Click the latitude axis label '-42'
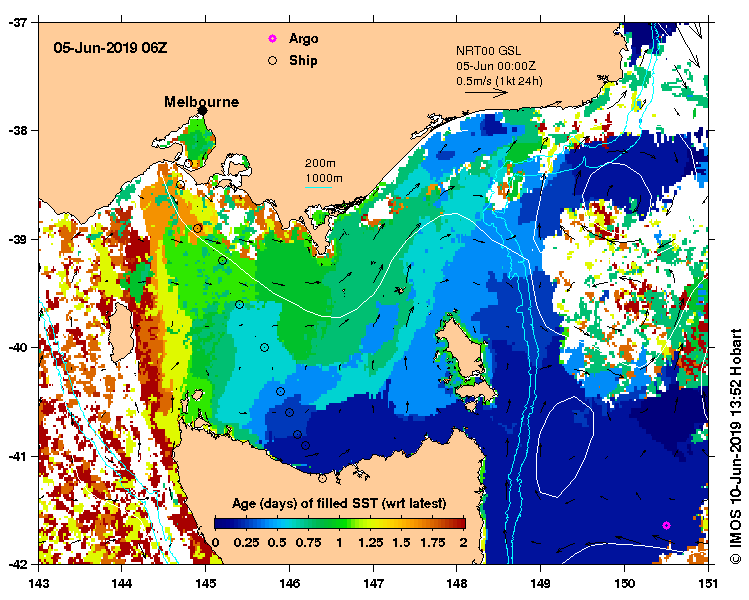This screenshot has height=600, width=749. click(x=18, y=564)
